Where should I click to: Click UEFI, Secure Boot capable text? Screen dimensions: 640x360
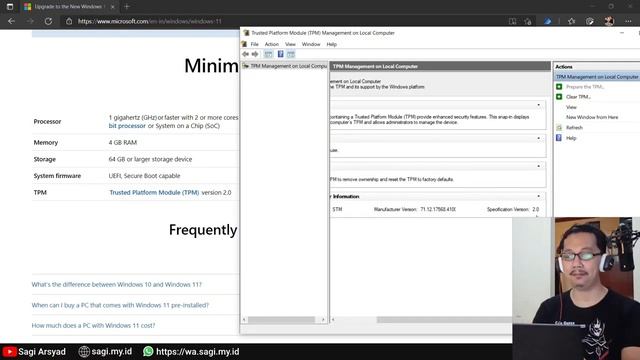pyautogui.click(x=144, y=176)
